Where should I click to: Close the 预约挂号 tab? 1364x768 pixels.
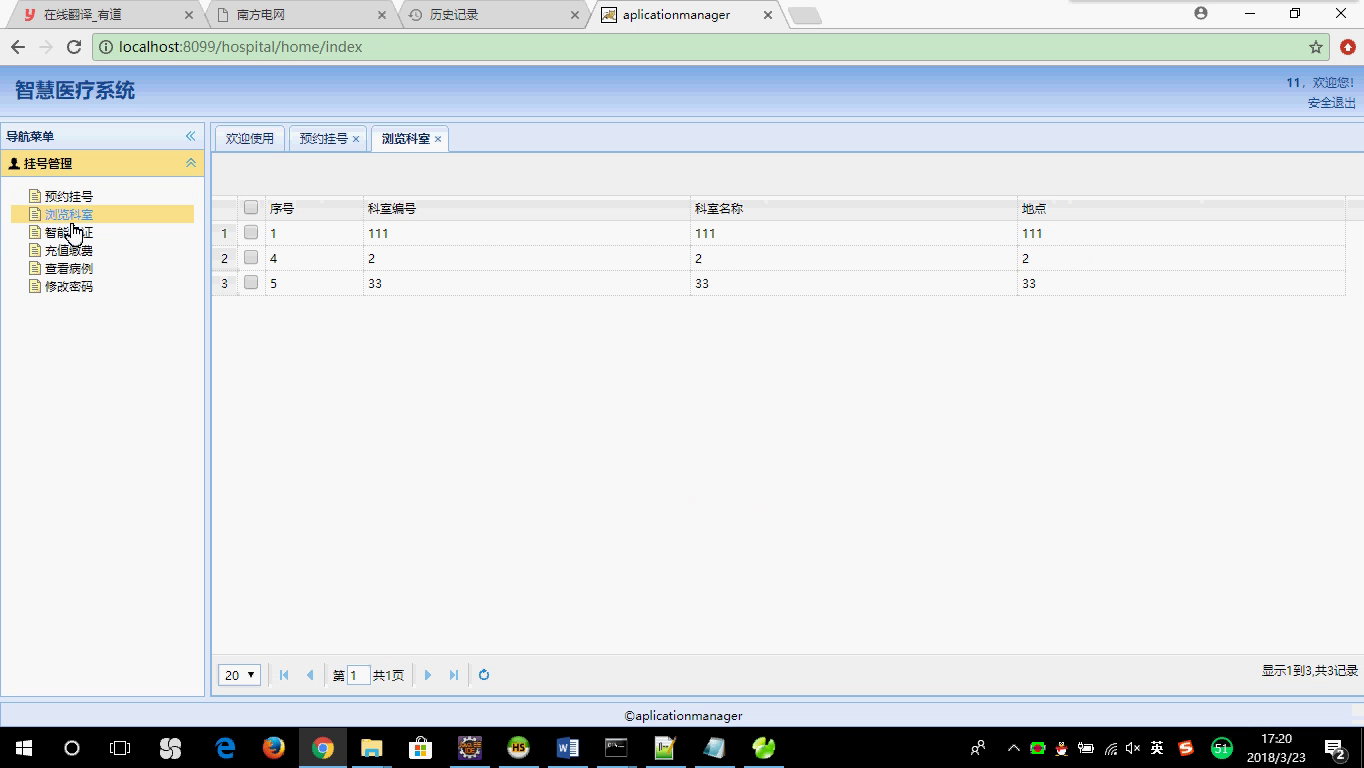pyautogui.click(x=356, y=139)
